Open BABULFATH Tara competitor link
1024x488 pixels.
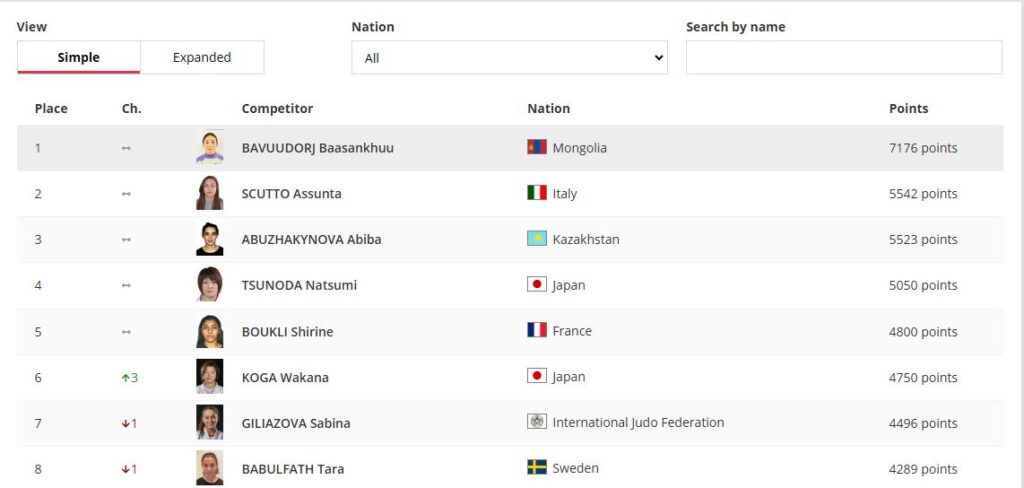(293, 469)
